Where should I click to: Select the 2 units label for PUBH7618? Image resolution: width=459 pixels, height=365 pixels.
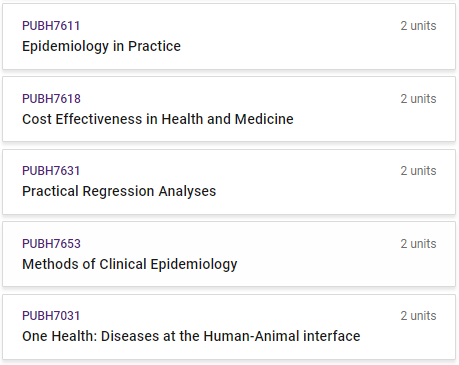tap(418, 99)
